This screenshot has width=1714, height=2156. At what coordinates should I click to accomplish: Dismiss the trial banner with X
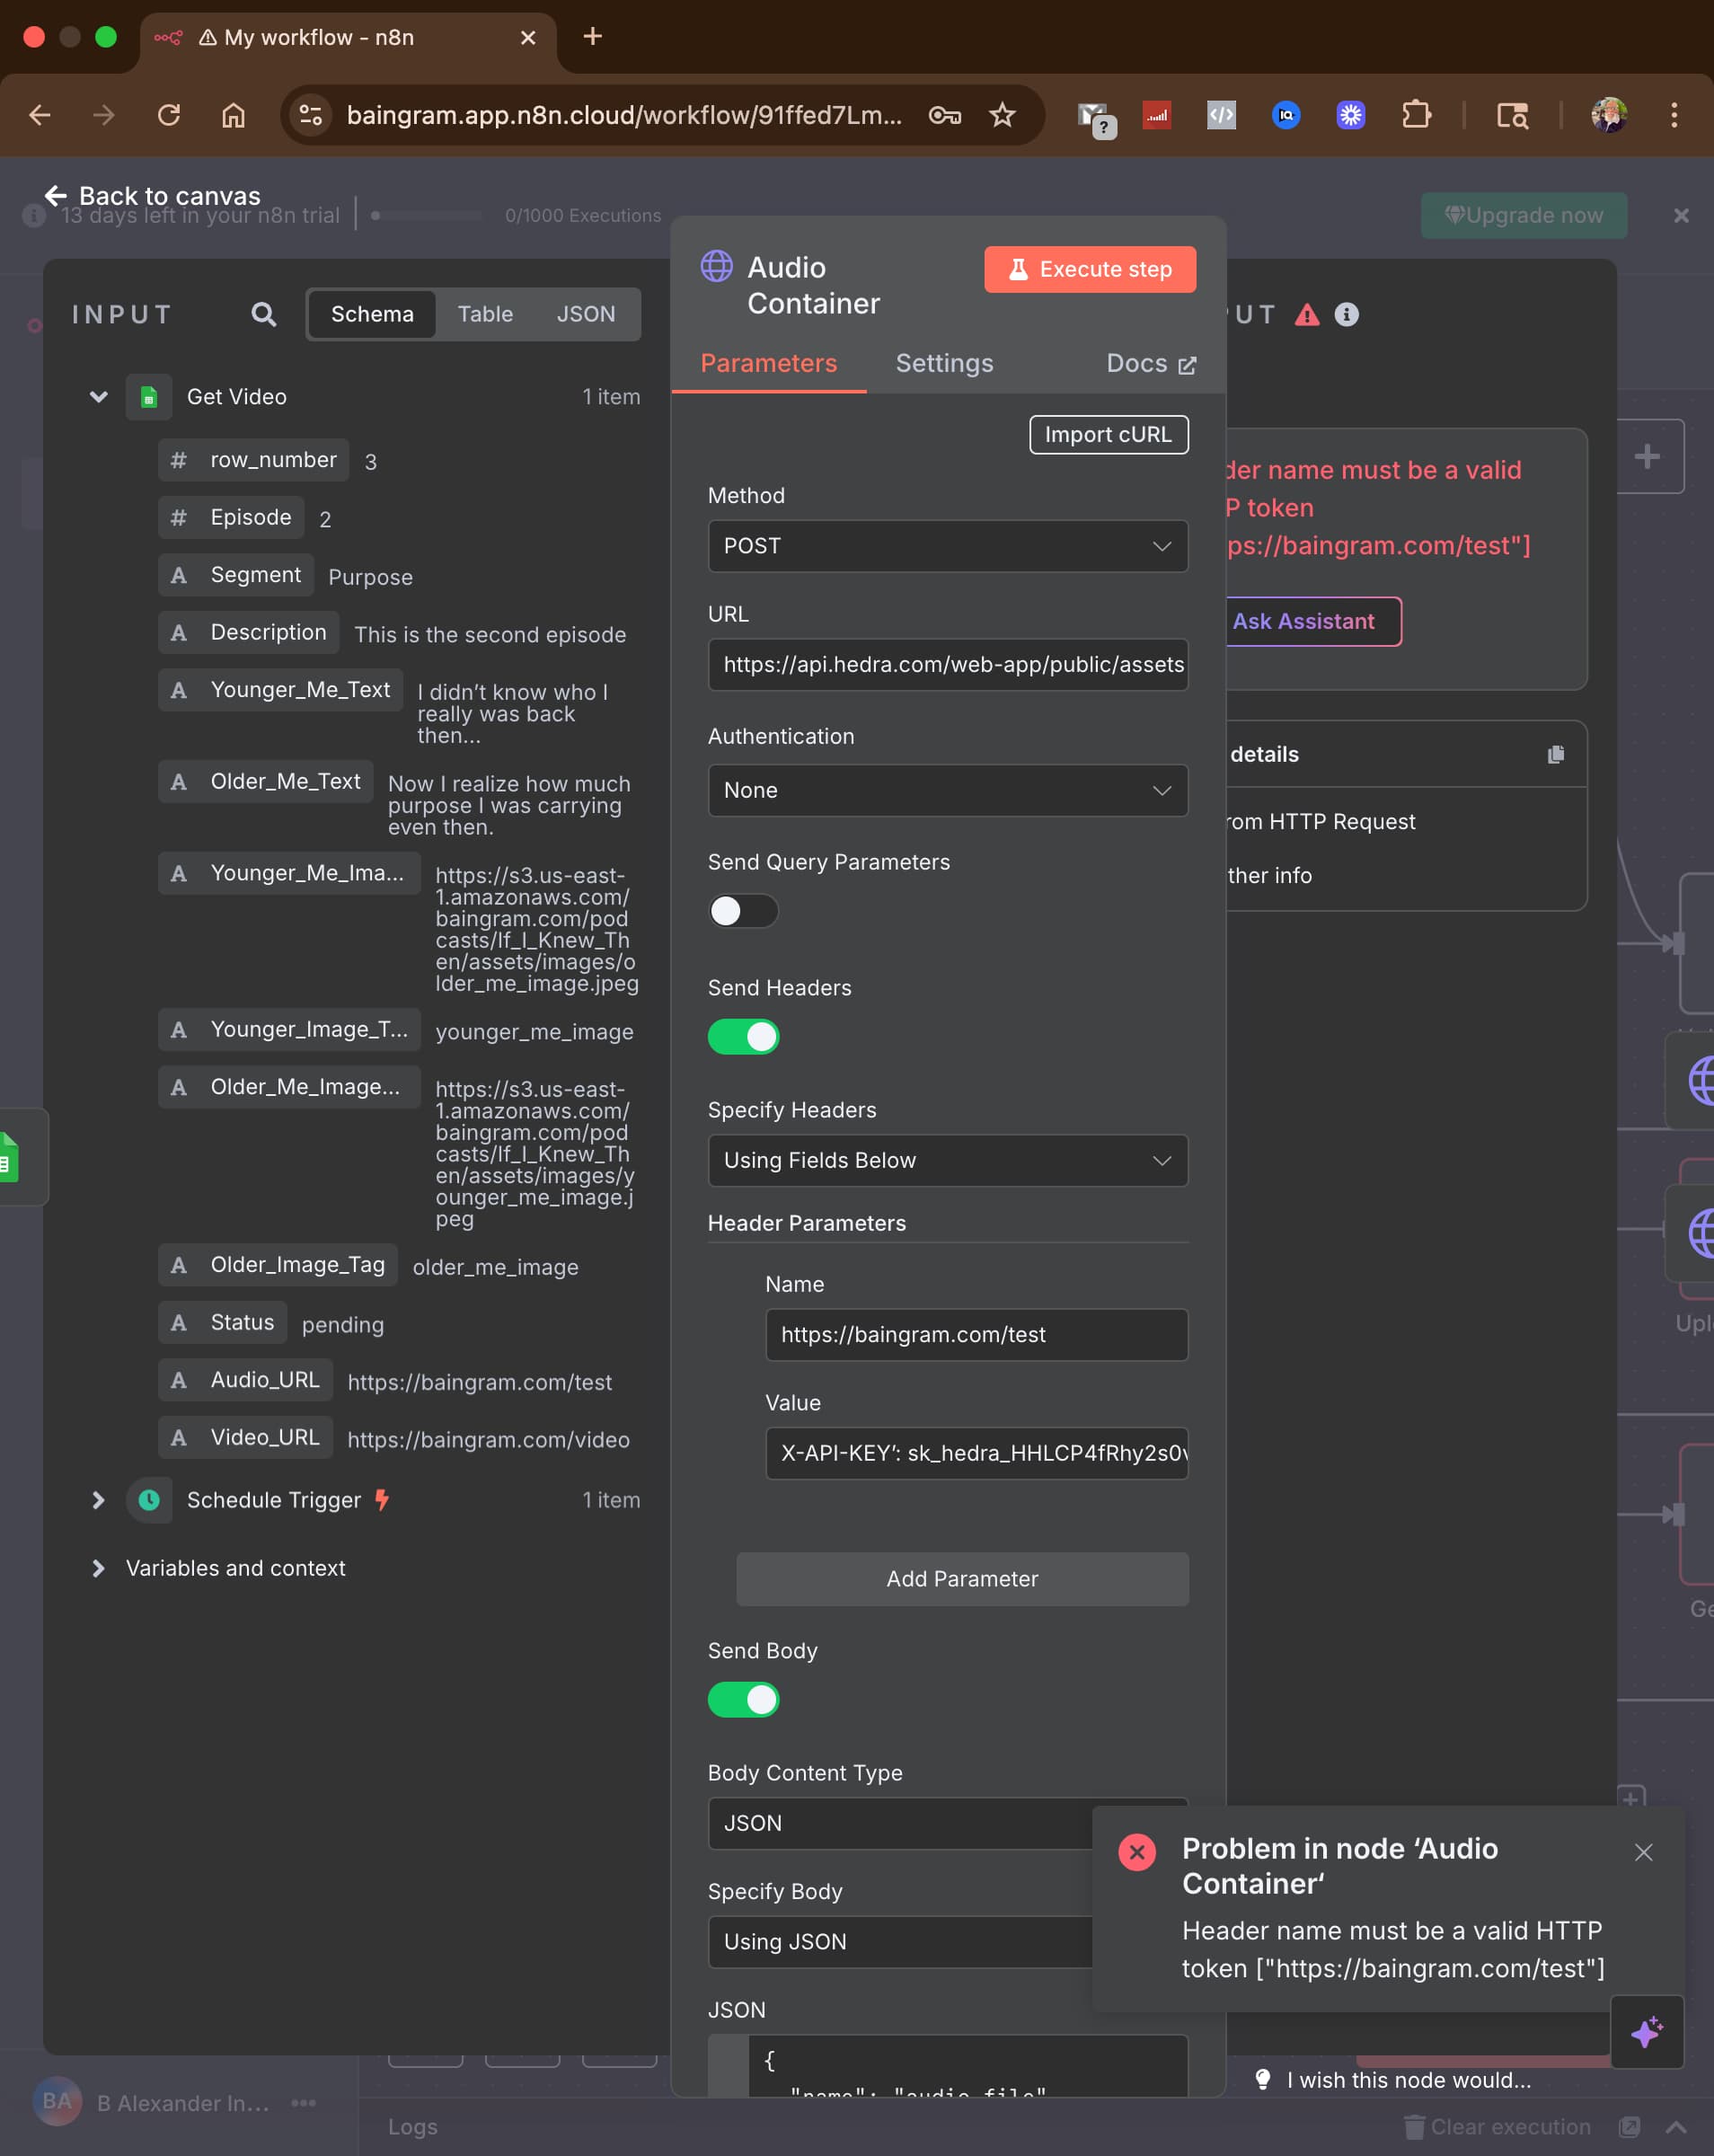point(1681,215)
